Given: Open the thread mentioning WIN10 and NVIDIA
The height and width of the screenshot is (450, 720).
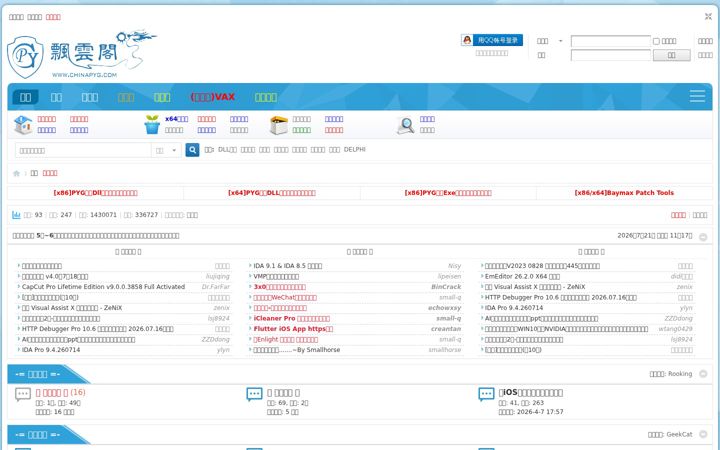Looking at the screenshot, I should coord(566,329).
